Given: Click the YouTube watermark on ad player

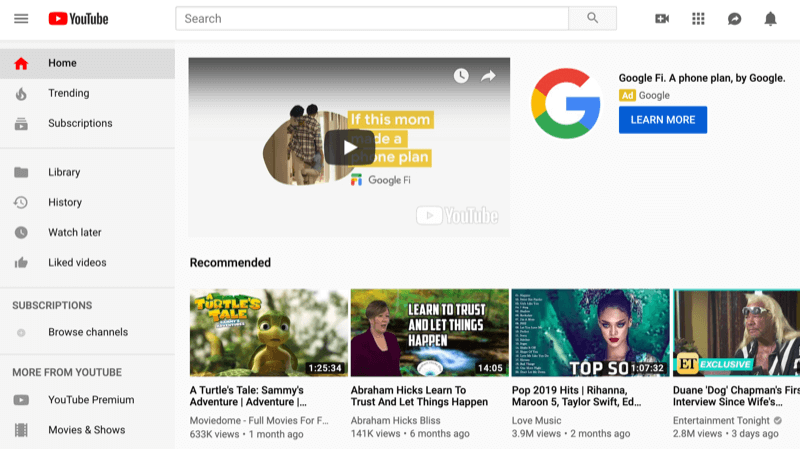Looking at the screenshot, I should pos(457,216).
